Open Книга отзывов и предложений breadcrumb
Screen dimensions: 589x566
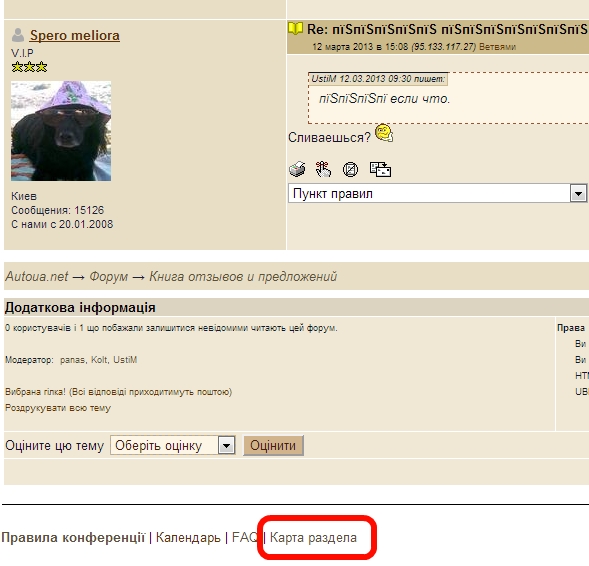243,276
